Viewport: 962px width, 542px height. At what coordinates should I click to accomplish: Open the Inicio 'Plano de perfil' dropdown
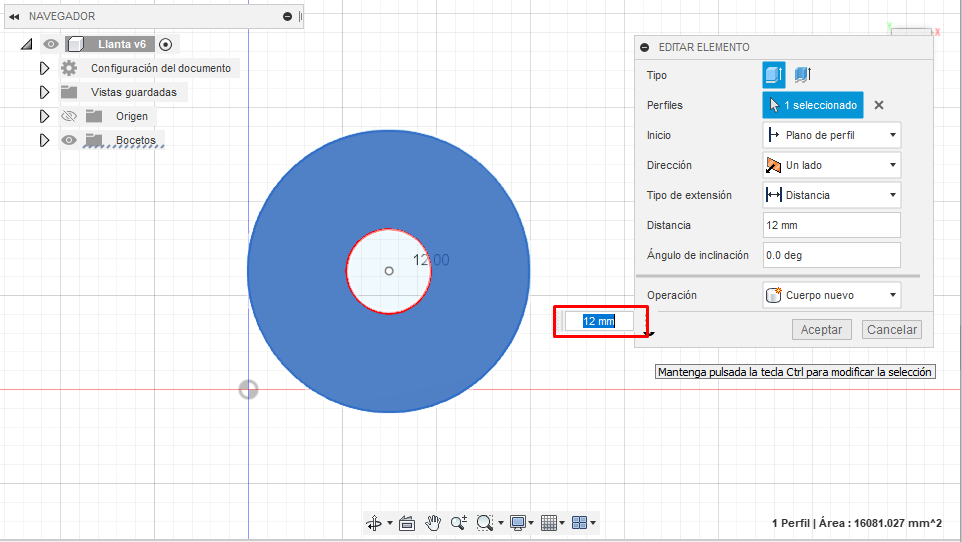pyautogui.click(x=831, y=135)
